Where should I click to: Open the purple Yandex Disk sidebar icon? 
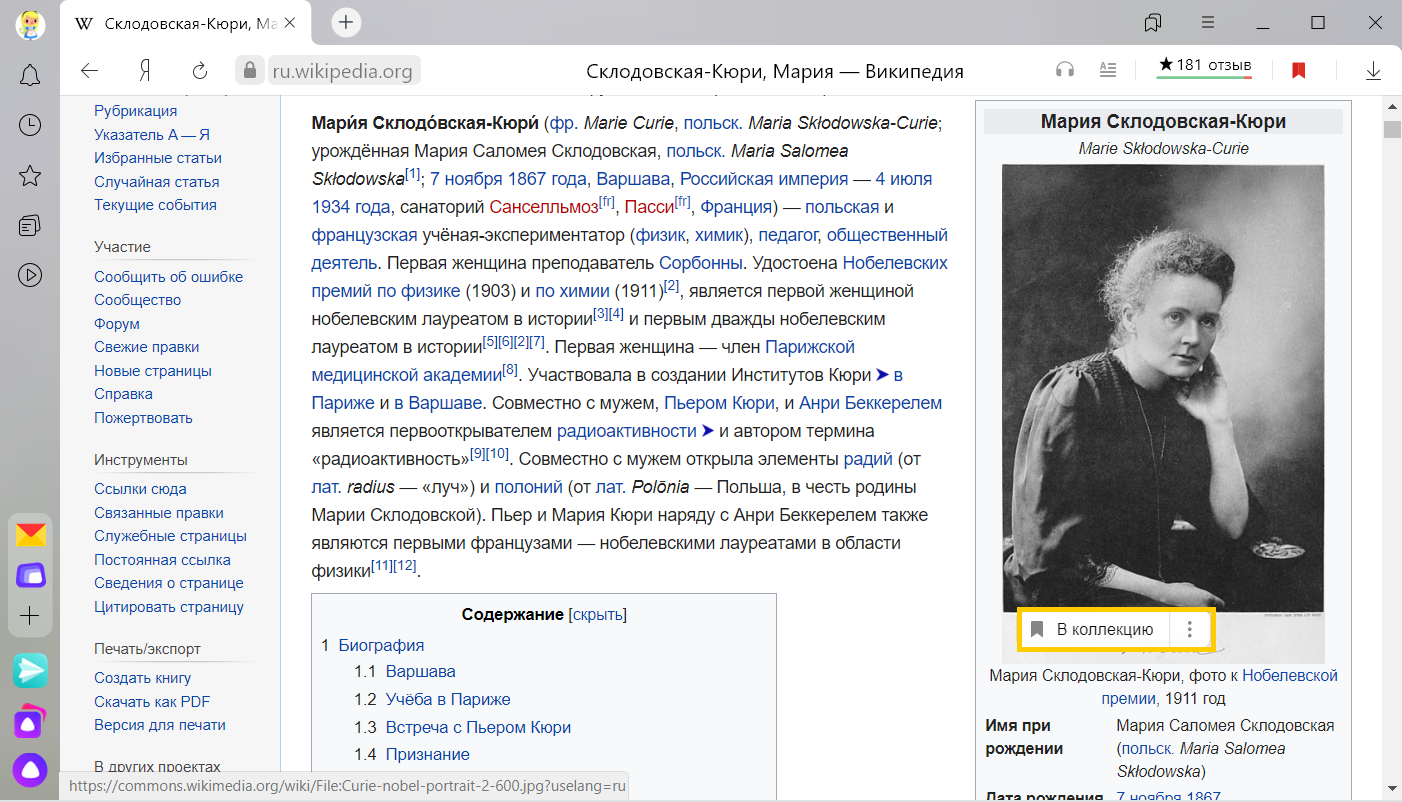[30, 575]
